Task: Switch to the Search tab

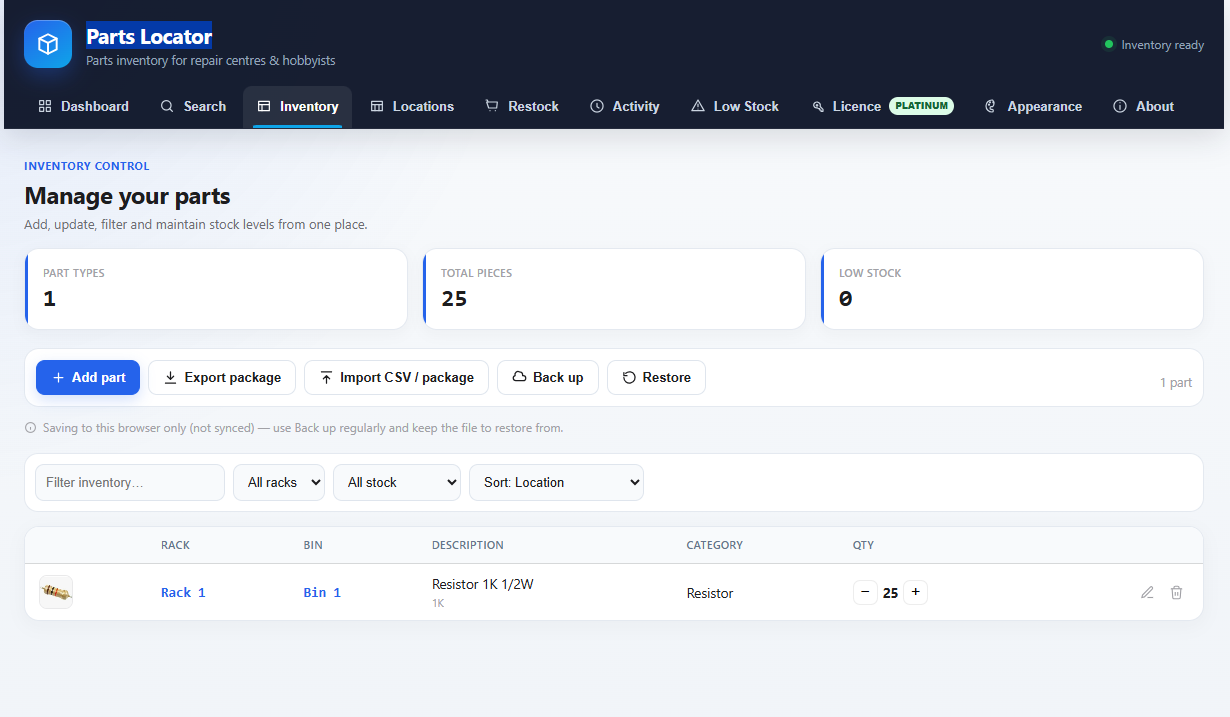Action: pos(193,106)
